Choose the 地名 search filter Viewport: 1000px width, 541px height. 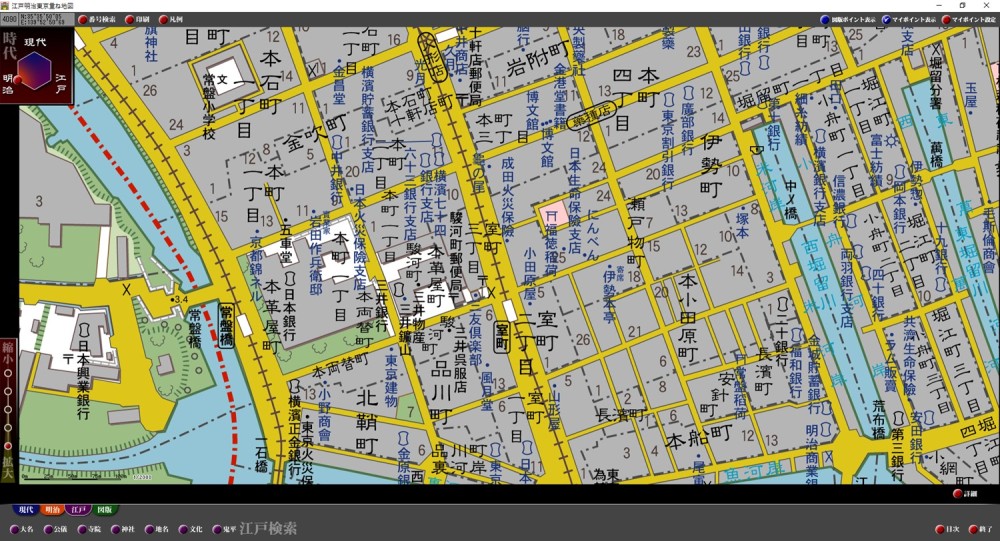point(150,529)
